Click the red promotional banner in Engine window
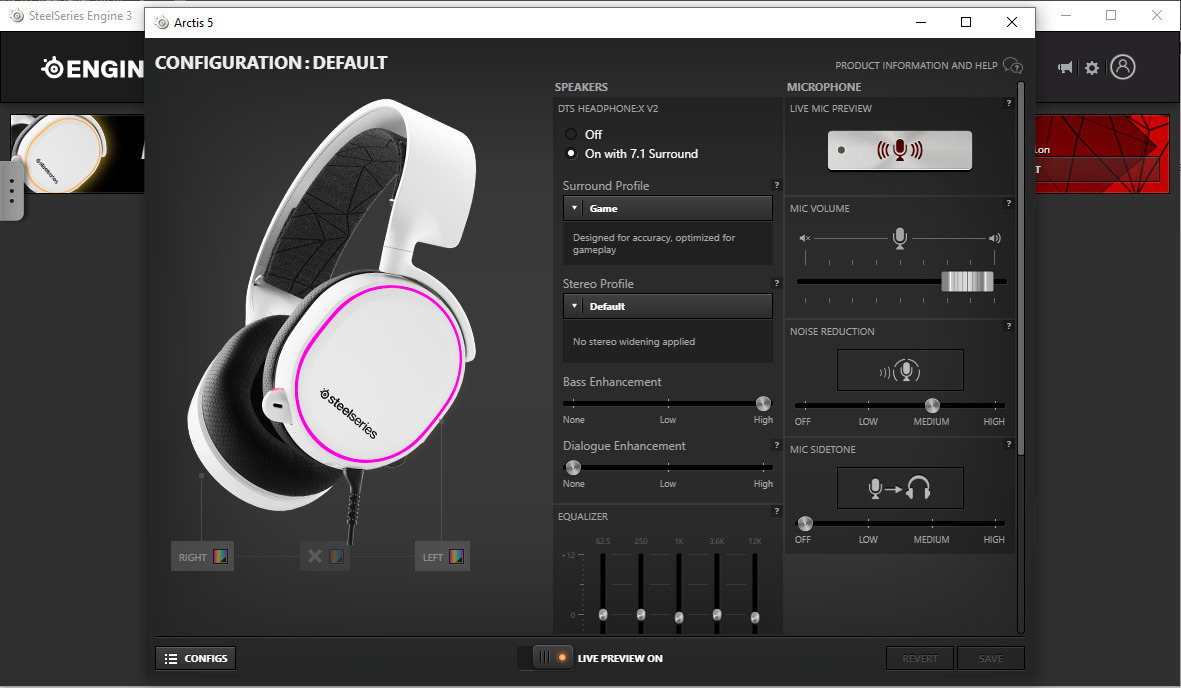 [x=1102, y=154]
